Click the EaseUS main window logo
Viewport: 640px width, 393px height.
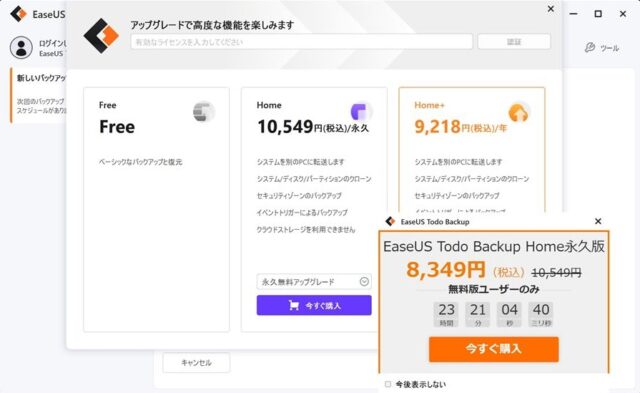pos(18,14)
